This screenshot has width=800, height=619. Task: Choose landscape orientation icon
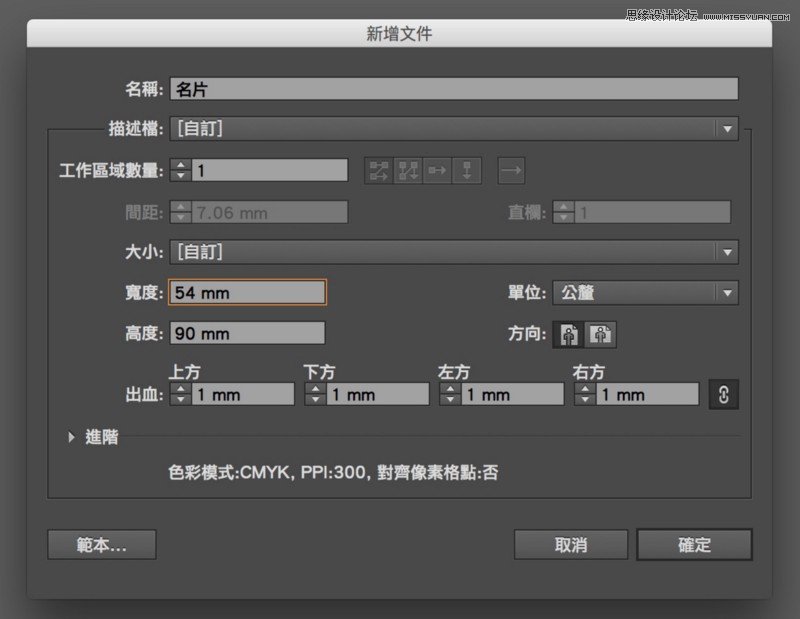coord(601,335)
